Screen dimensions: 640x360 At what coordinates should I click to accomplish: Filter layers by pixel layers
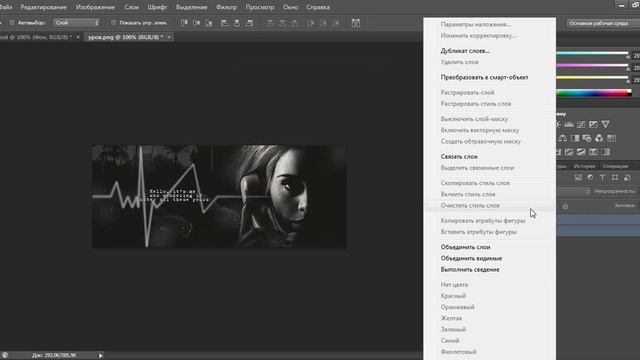[578, 178]
